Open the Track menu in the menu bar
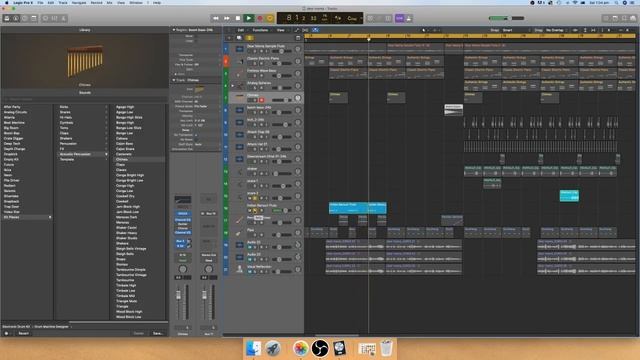The image size is (640, 360). point(63,2)
